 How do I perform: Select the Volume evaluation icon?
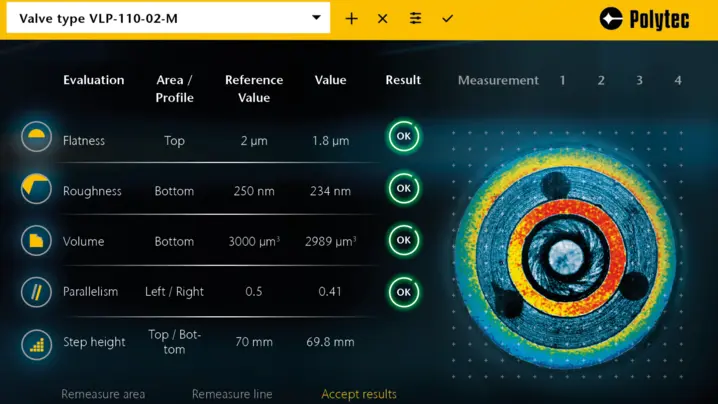click(37, 240)
